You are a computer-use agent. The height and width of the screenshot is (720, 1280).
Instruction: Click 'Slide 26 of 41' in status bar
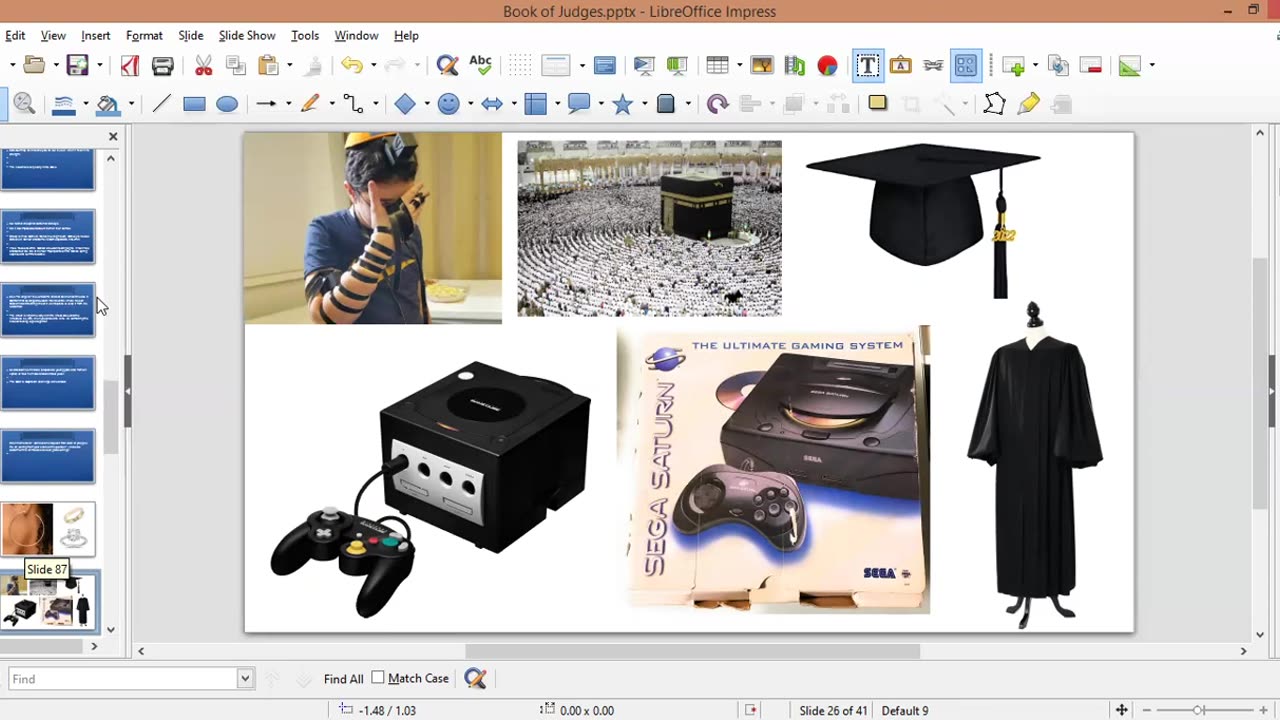pos(833,710)
